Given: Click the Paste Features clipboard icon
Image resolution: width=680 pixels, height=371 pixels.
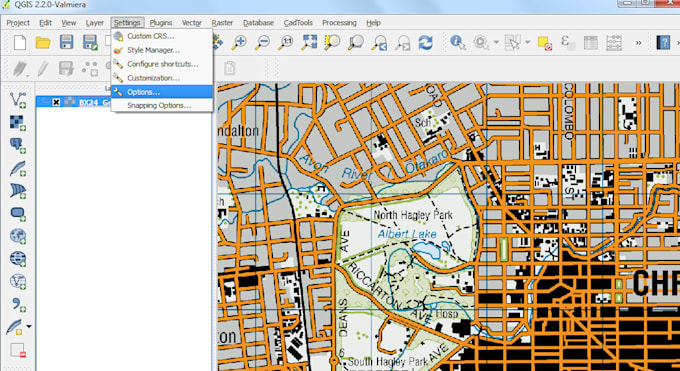Looking at the screenshot, I should coord(229,69).
